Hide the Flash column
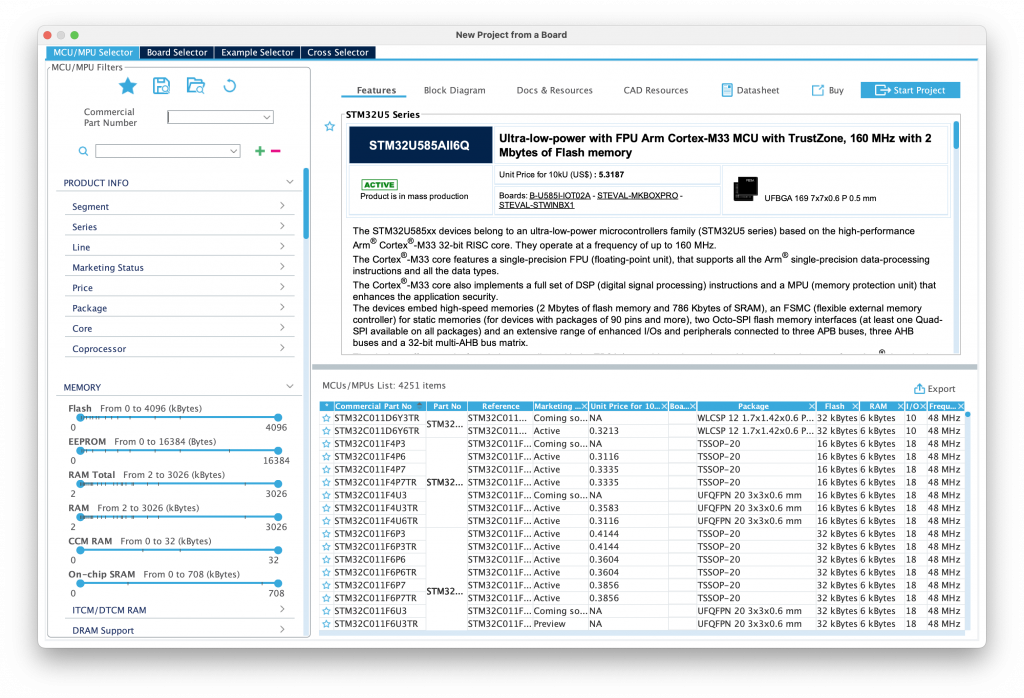 855,406
